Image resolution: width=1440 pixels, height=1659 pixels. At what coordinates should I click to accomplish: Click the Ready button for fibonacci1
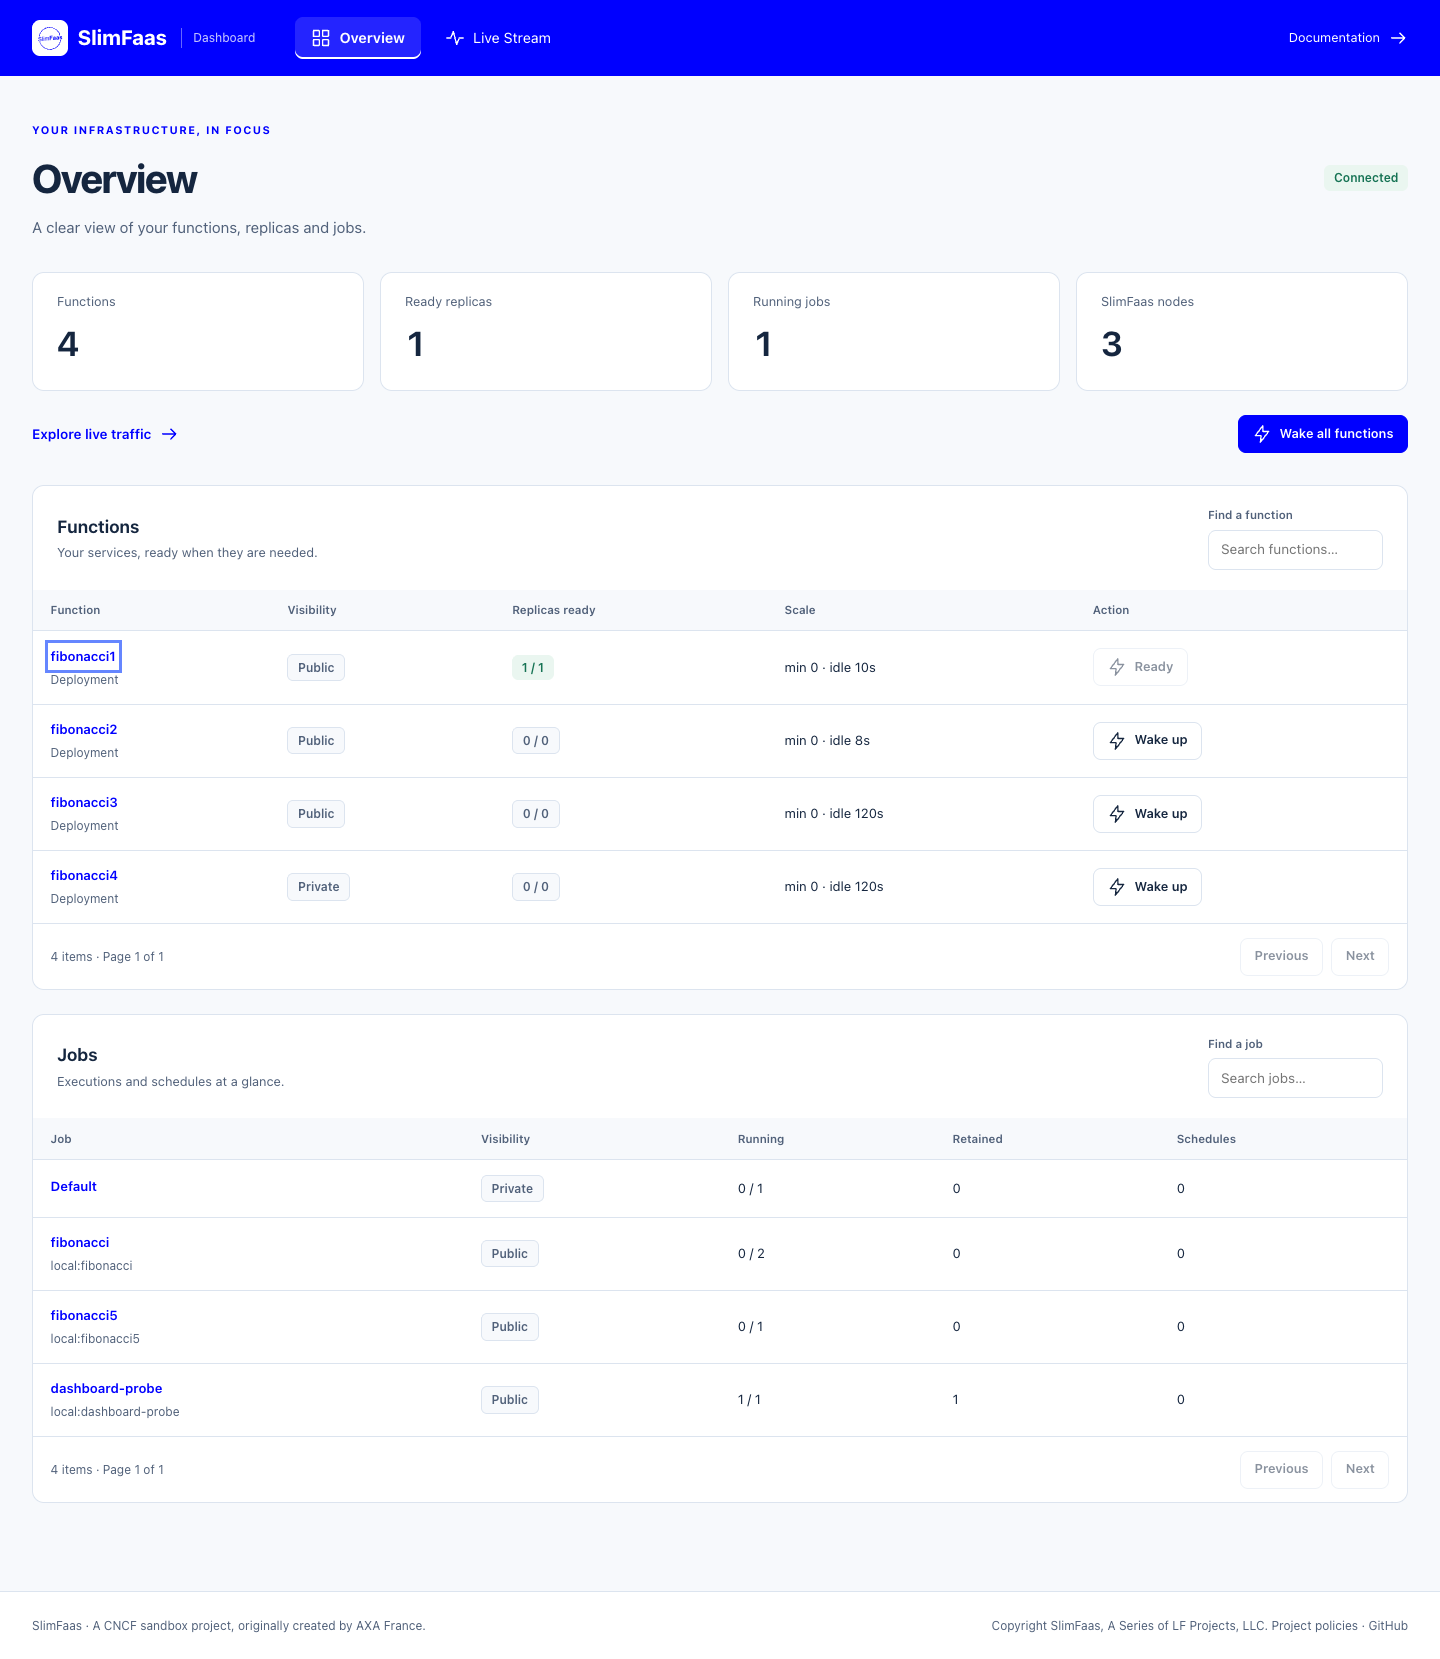[1140, 667]
